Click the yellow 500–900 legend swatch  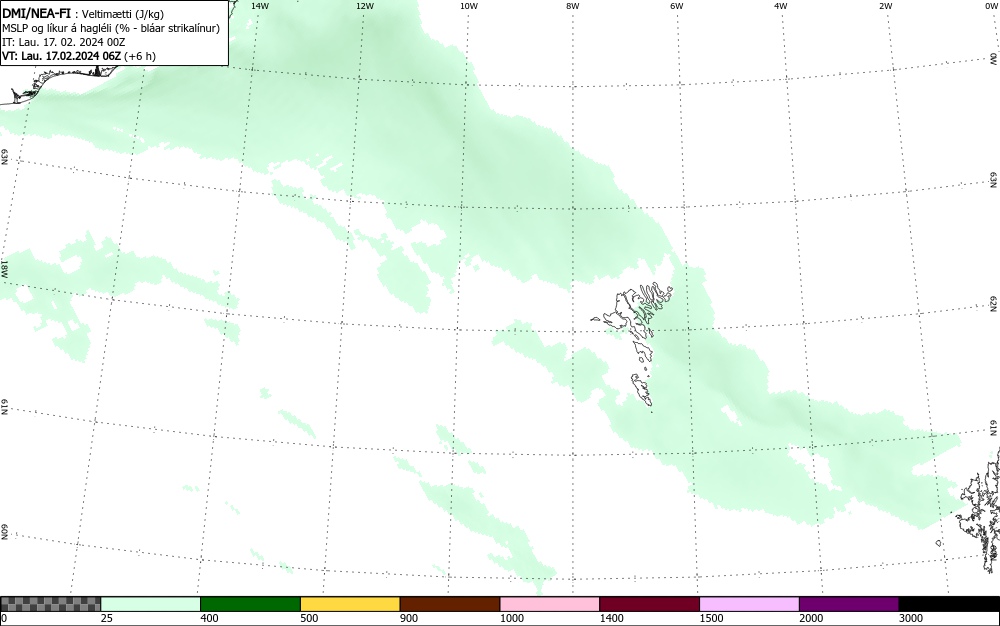point(350,604)
